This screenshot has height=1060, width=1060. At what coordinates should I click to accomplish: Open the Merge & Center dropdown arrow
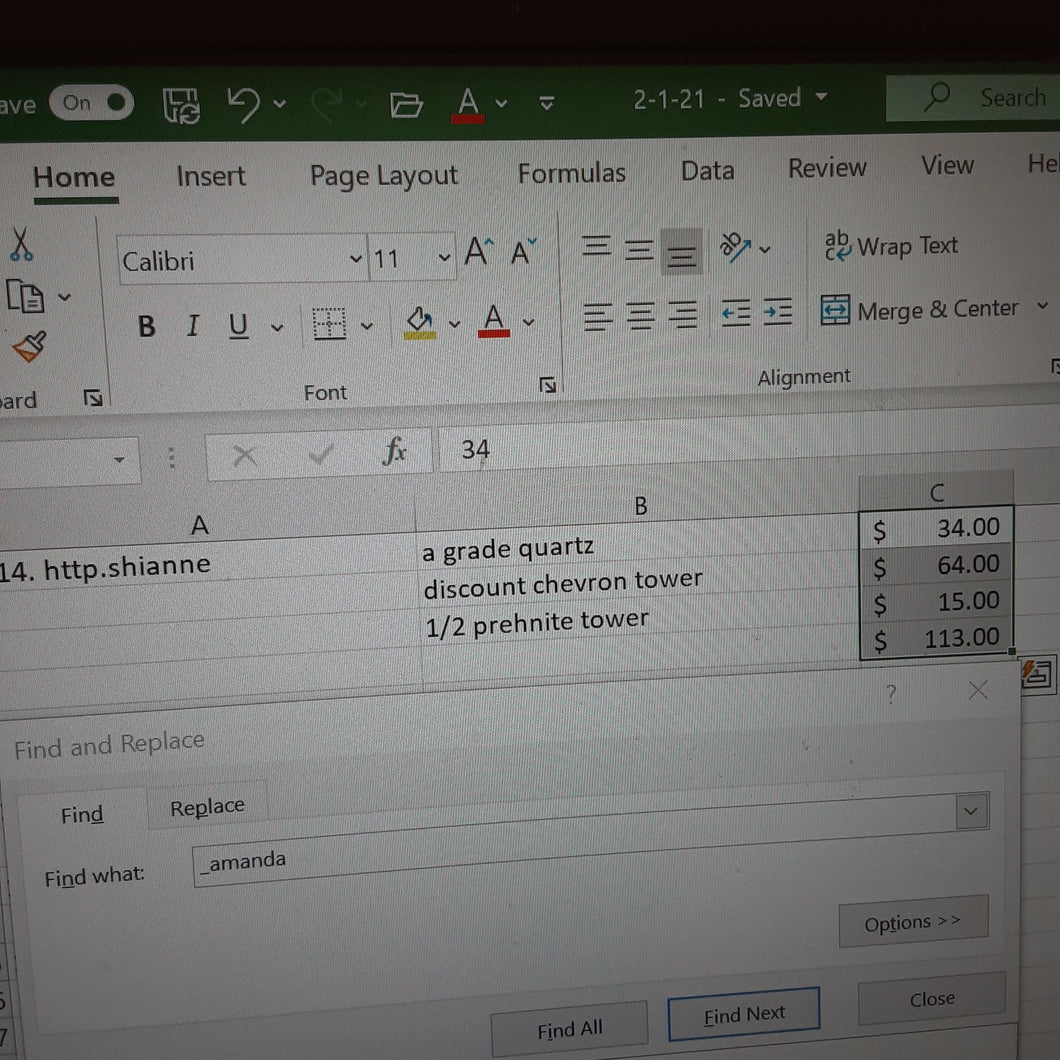pyautogui.click(x=1042, y=306)
